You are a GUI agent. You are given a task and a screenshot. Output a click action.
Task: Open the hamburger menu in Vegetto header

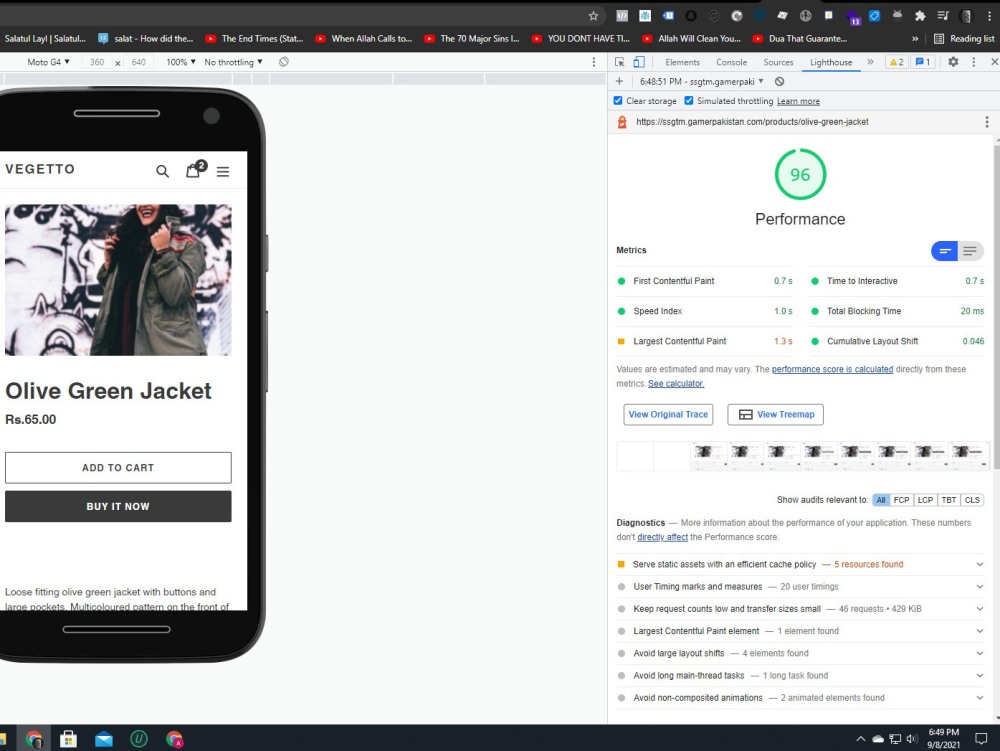pos(223,171)
